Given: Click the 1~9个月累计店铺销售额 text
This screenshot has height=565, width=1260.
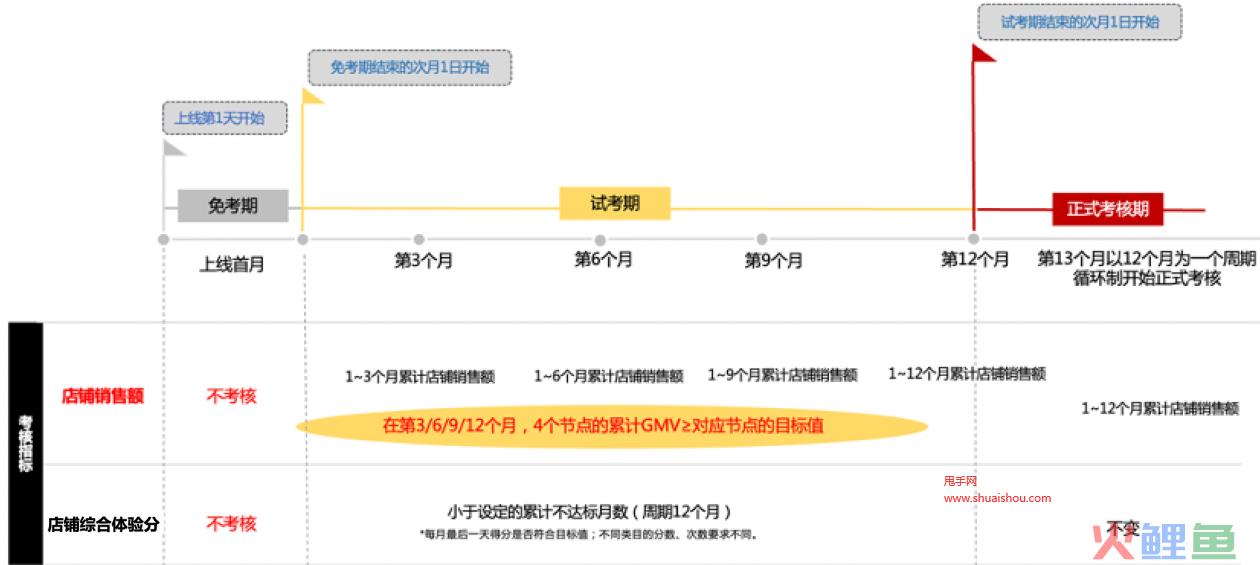Looking at the screenshot, I should 783,375.
